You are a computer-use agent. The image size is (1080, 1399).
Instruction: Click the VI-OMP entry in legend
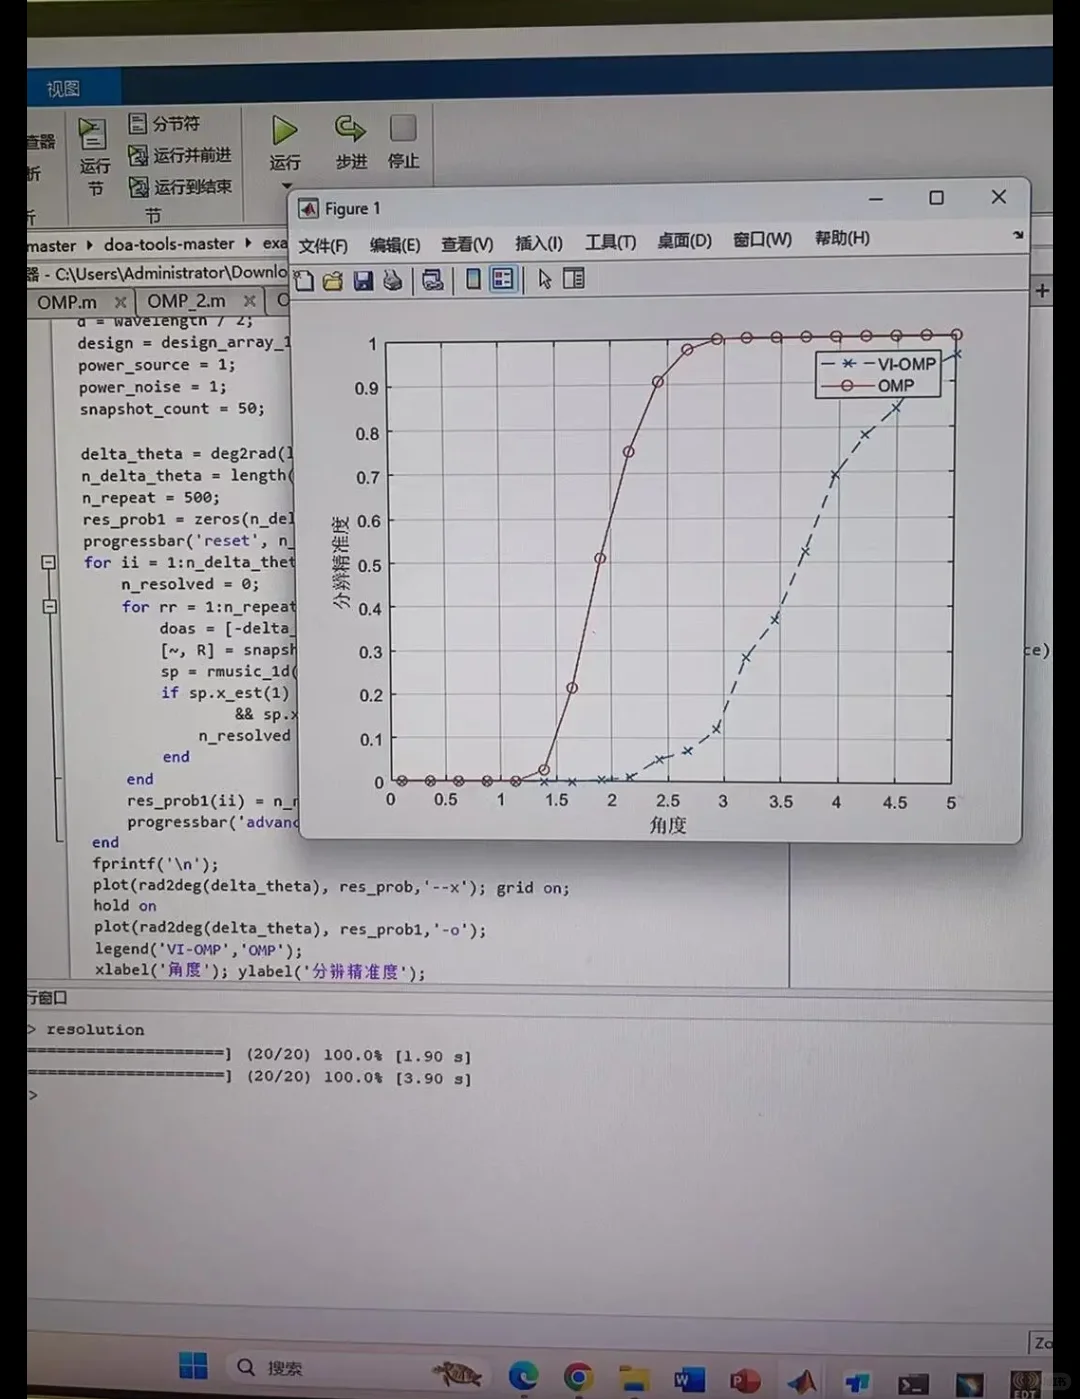[879, 364]
